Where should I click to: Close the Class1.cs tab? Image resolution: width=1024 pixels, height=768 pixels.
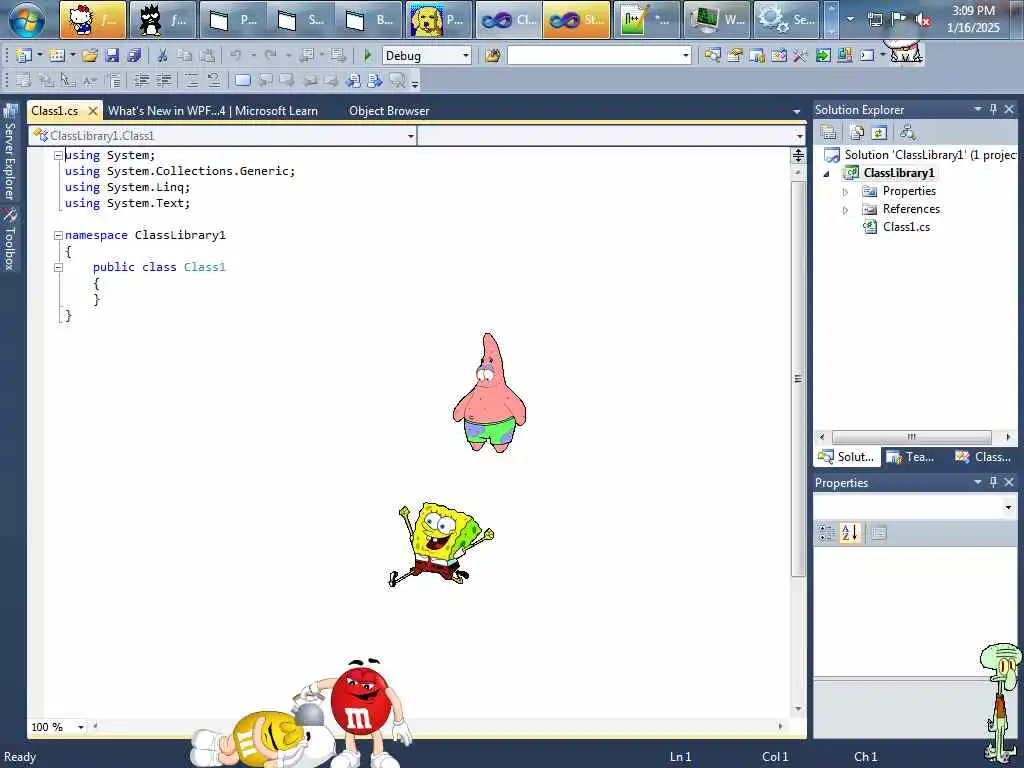point(93,111)
